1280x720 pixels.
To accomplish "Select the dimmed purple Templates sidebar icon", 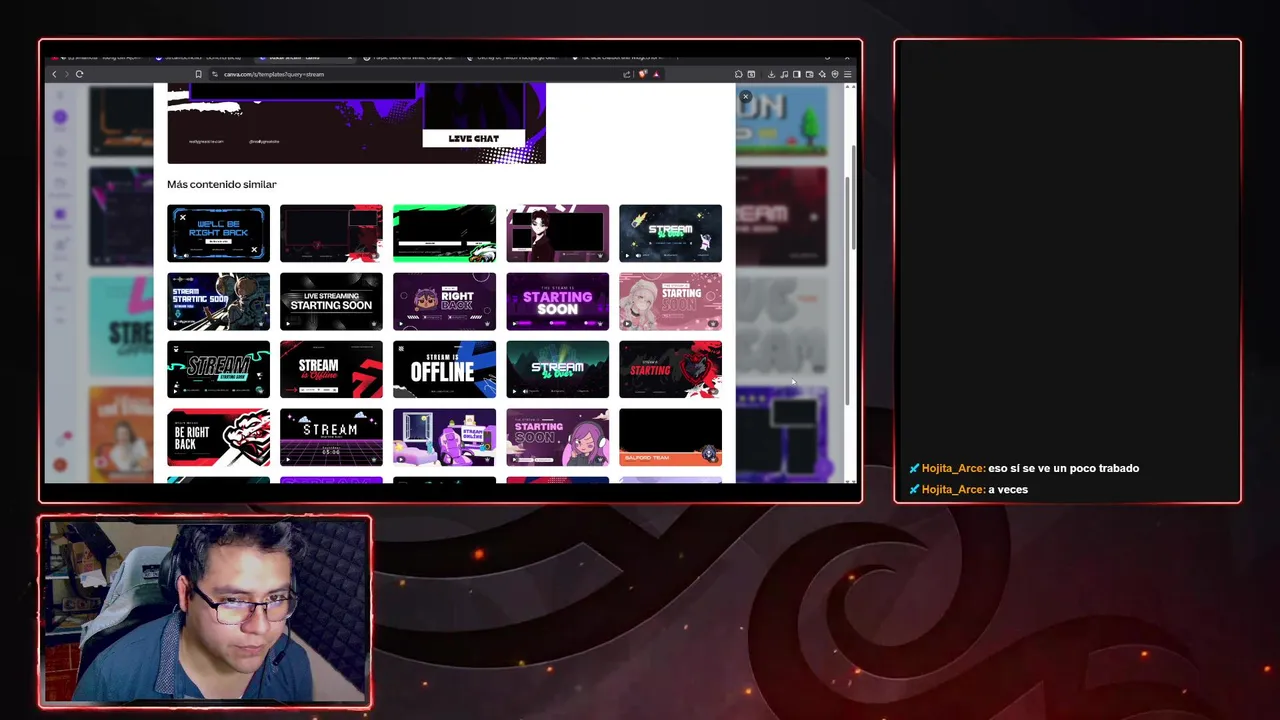I will pyautogui.click(x=60, y=215).
